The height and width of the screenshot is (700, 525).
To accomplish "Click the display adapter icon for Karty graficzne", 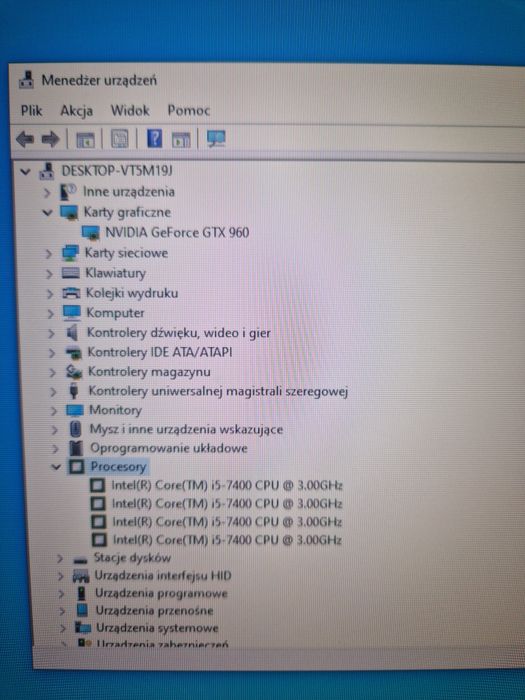I will 69,212.
